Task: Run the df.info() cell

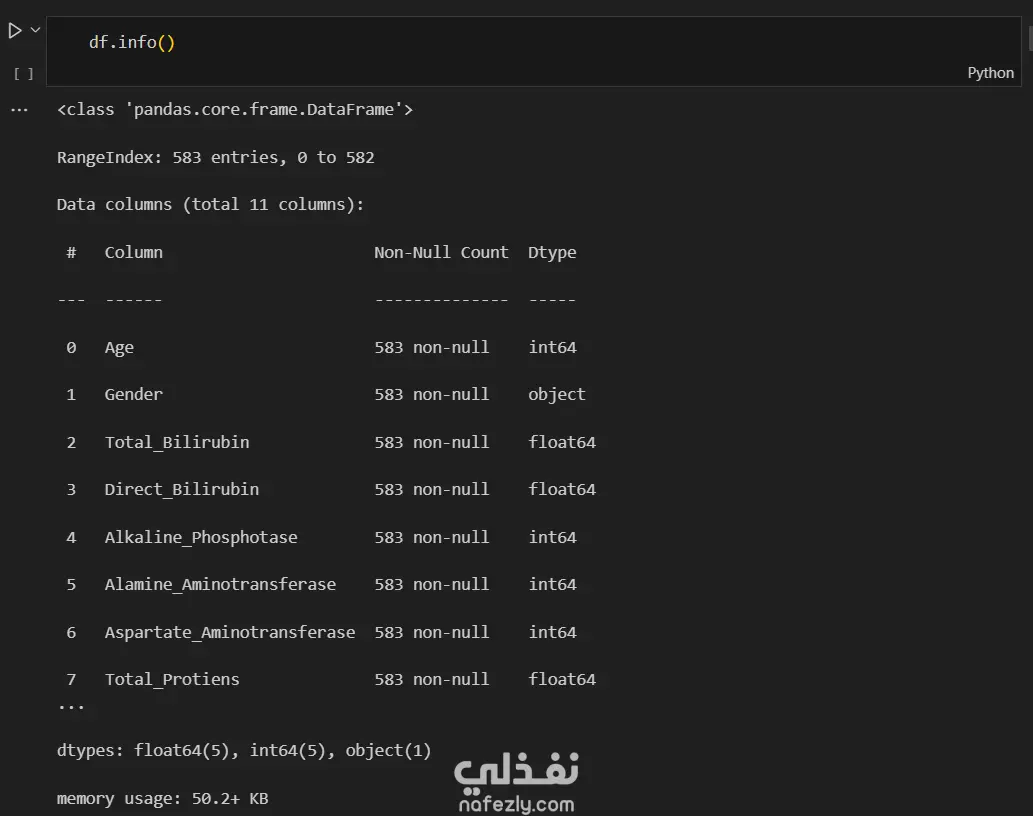Action: point(14,31)
